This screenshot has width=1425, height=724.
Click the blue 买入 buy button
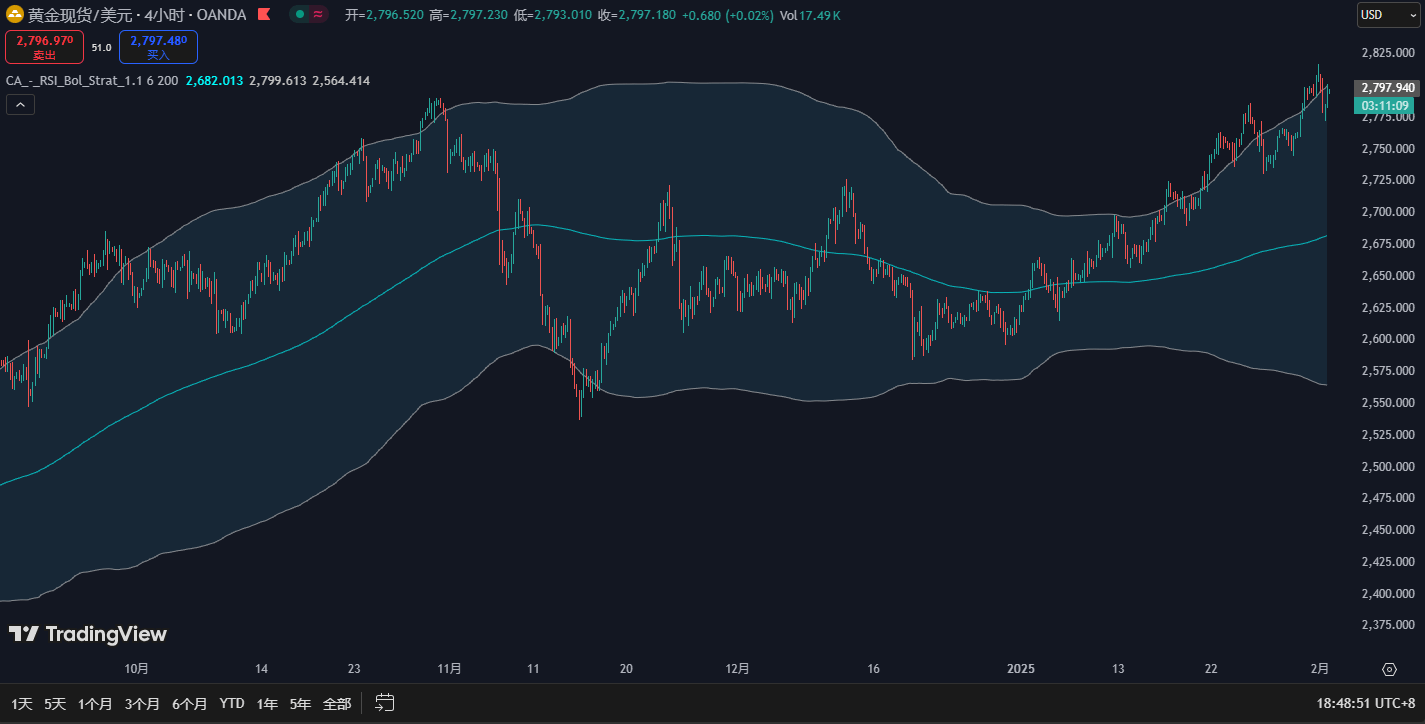pos(158,47)
